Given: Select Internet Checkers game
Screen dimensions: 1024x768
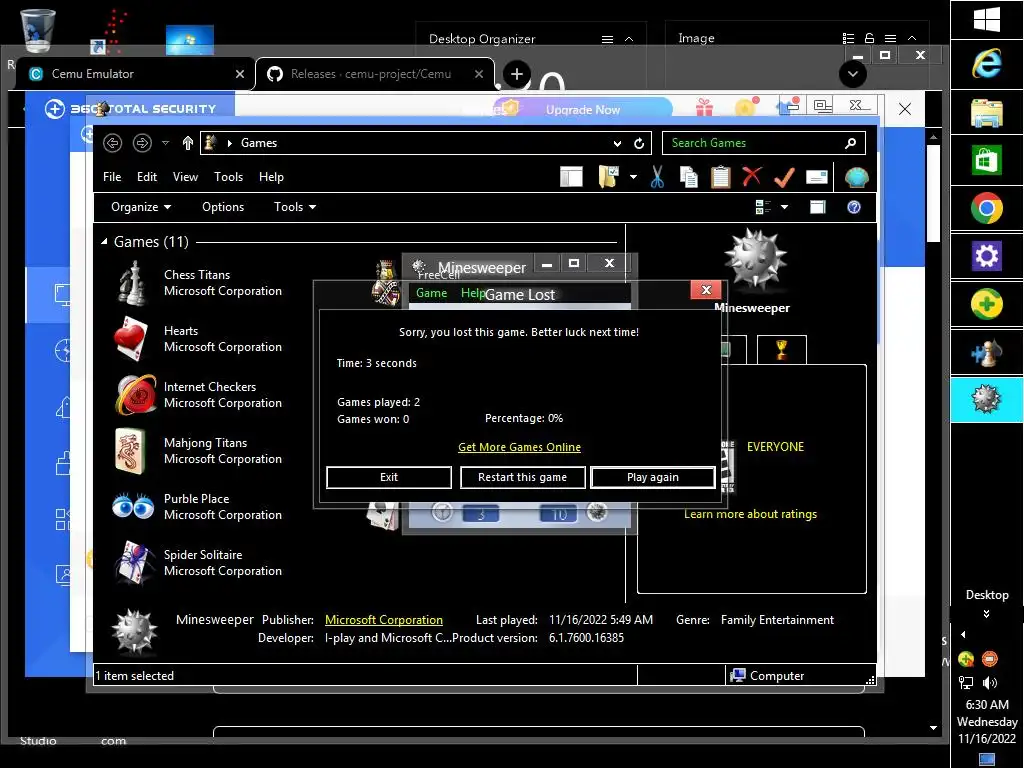Looking at the screenshot, I should (x=199, y=395).
